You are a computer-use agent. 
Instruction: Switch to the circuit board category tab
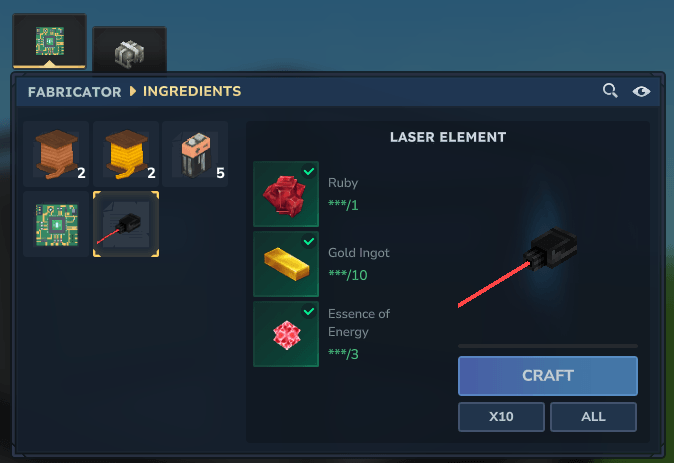tap(49, 41)
